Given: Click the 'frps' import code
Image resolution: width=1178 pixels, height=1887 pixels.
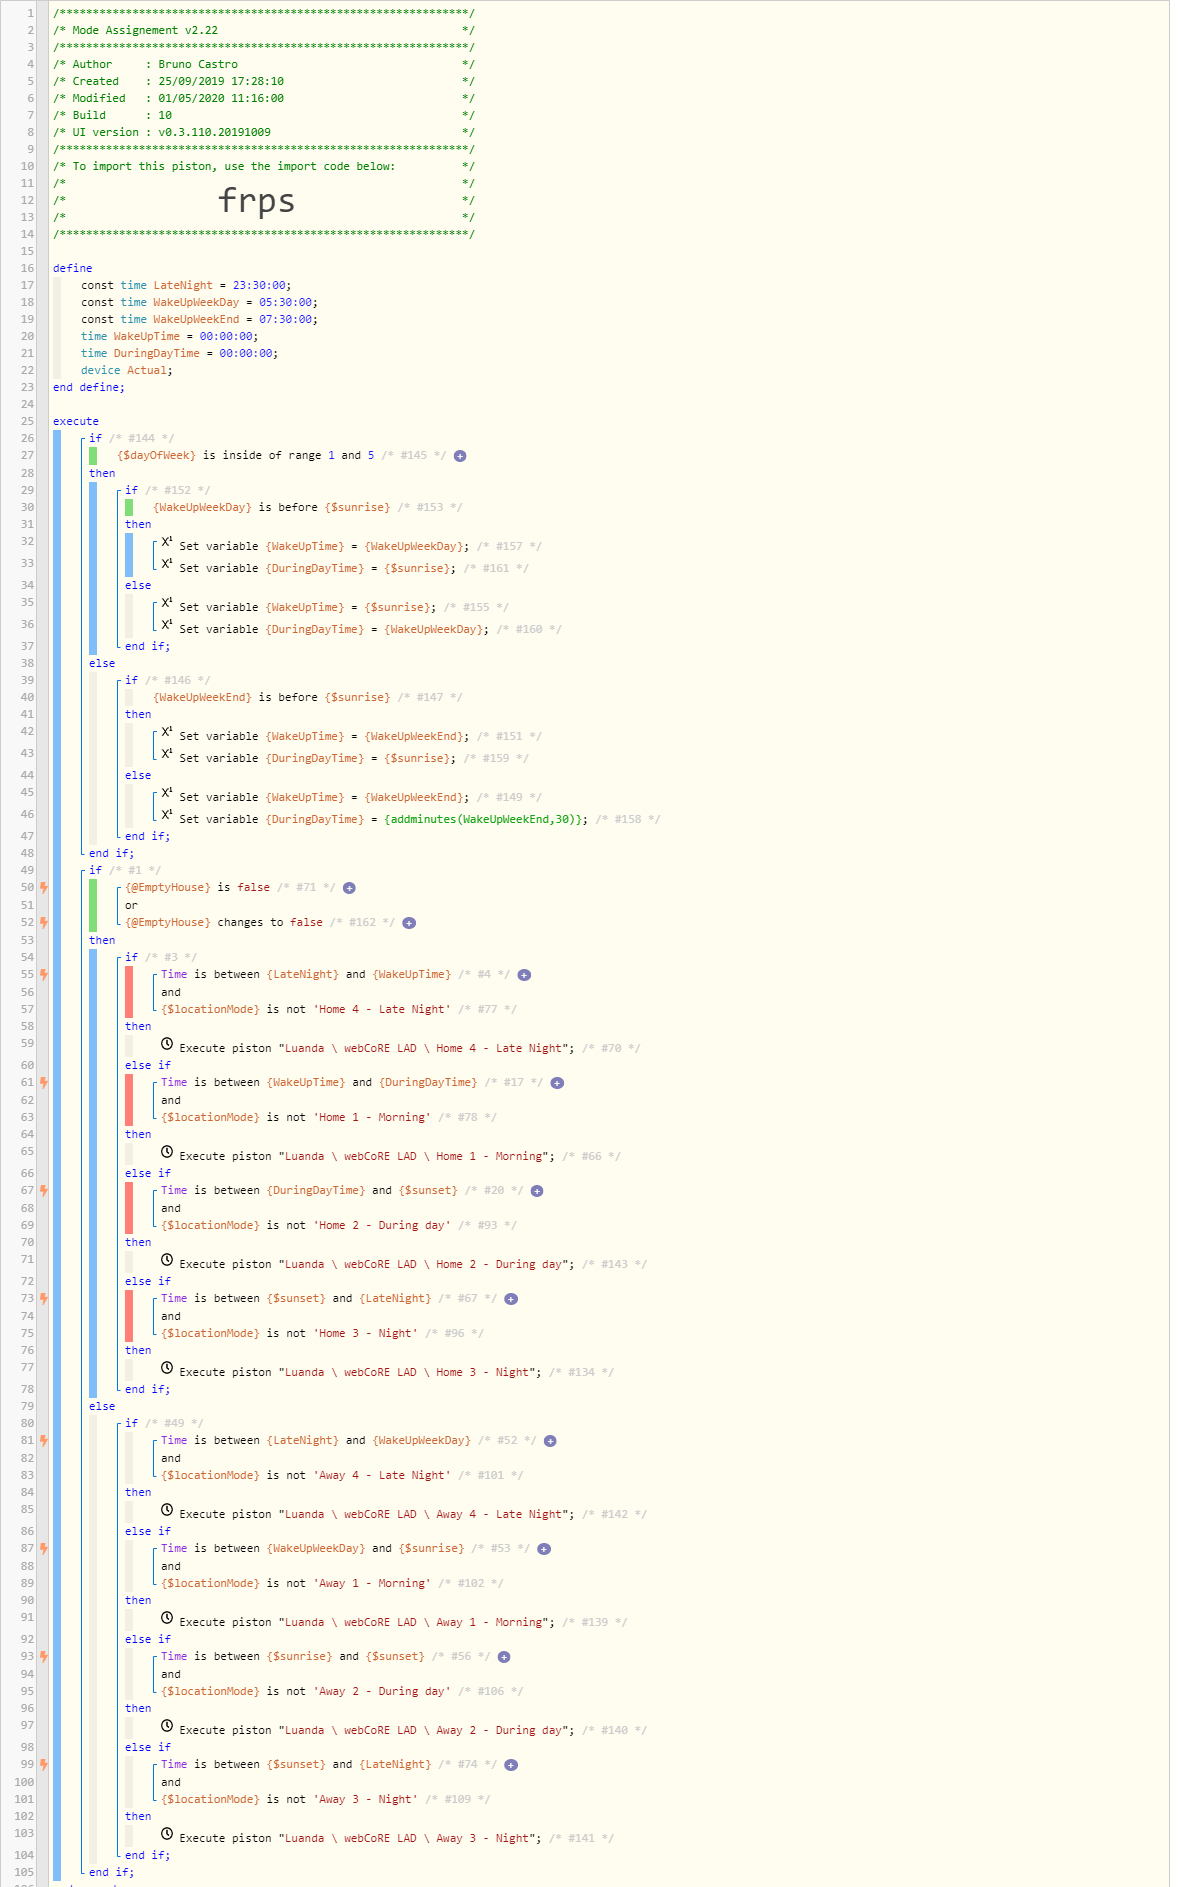Looking at the screenshot, I should (x=257, y=201).
